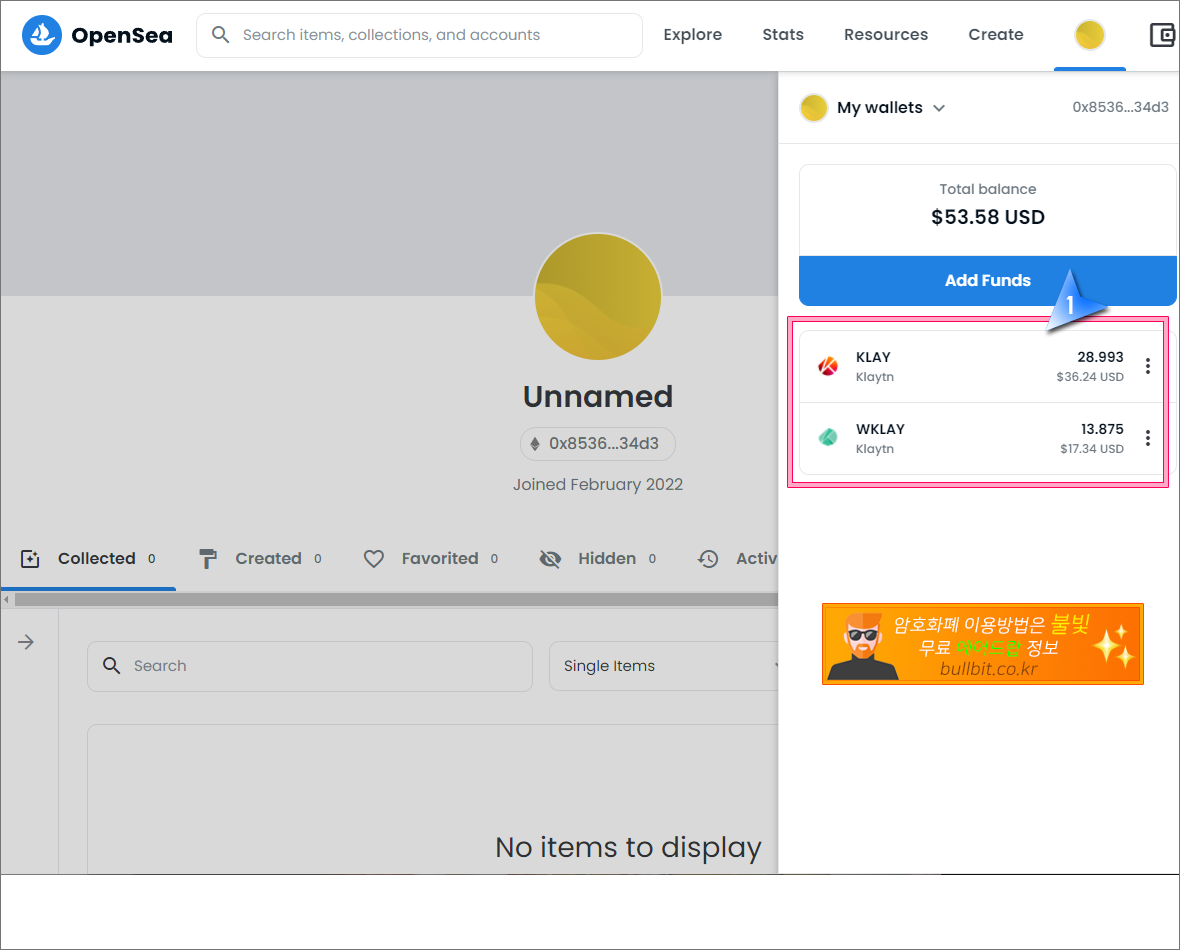Click the Unnamed profile name
The image size is (1180, 950).
point(598,397)
